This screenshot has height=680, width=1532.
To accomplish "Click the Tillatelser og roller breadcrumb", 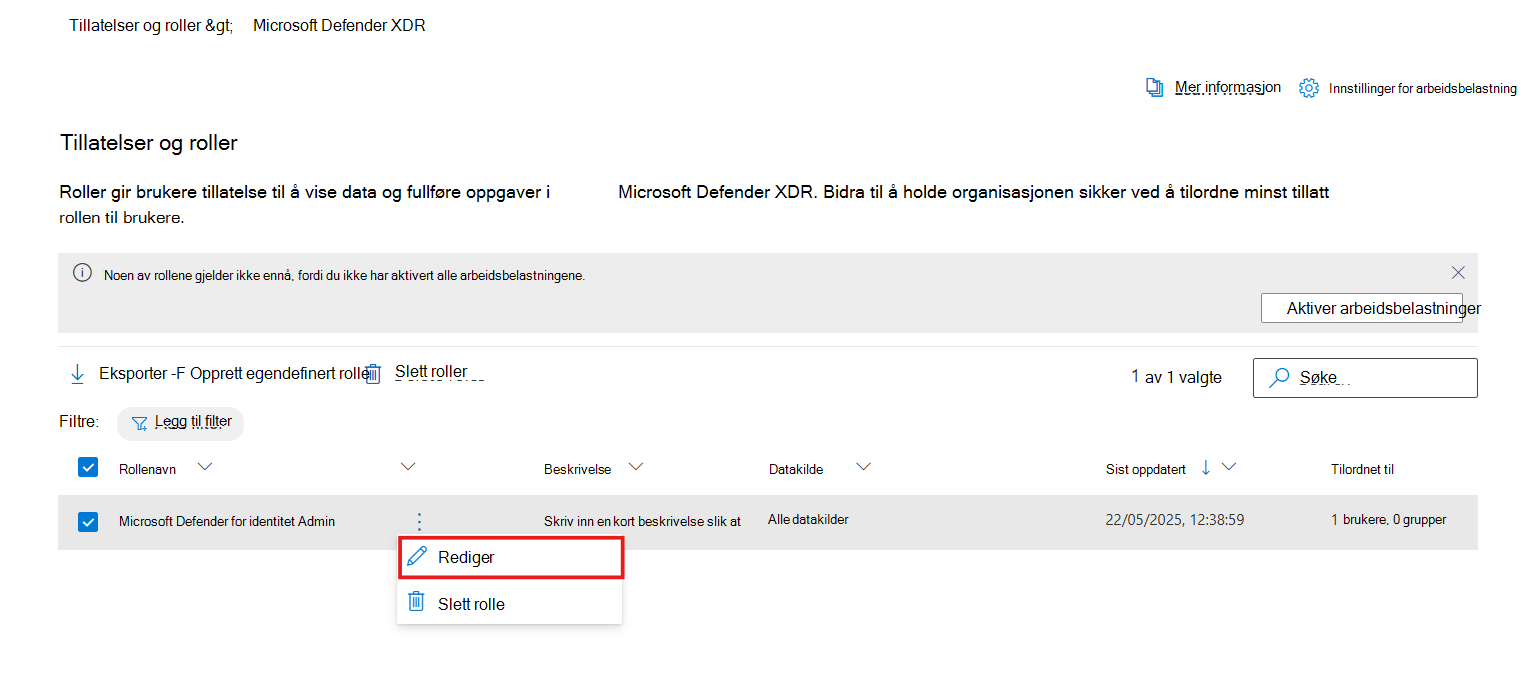I will coord(136,26).
